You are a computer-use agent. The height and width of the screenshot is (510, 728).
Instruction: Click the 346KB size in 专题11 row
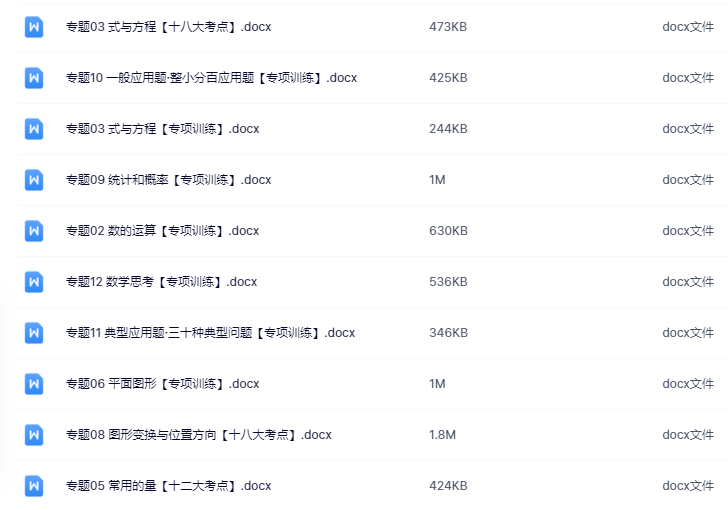point(448,333)
